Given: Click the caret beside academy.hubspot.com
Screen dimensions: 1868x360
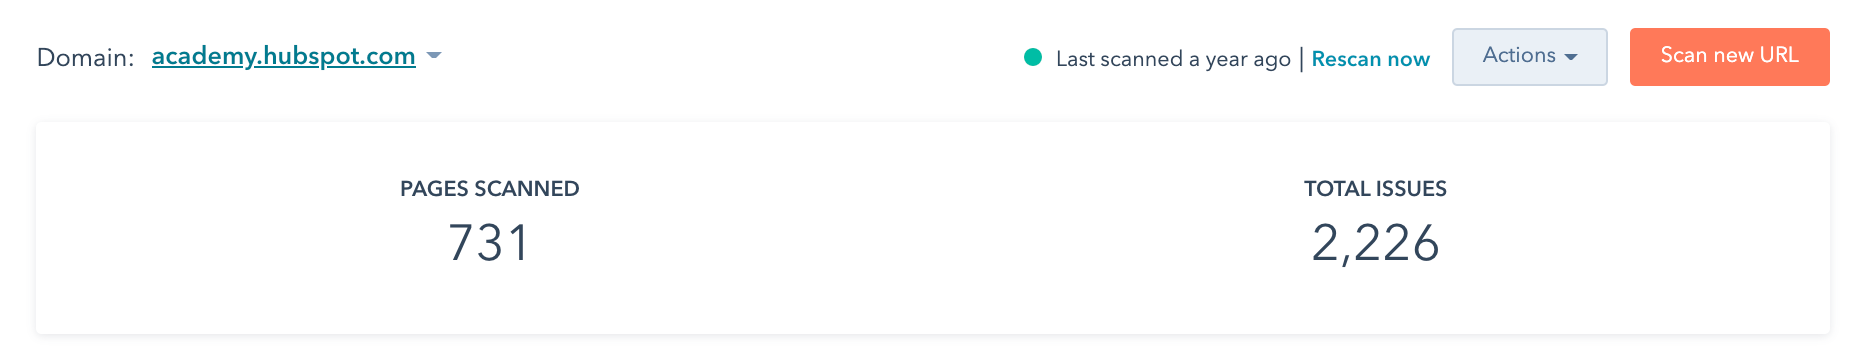Looking at the screenshot, I should (x=434, y=56).
